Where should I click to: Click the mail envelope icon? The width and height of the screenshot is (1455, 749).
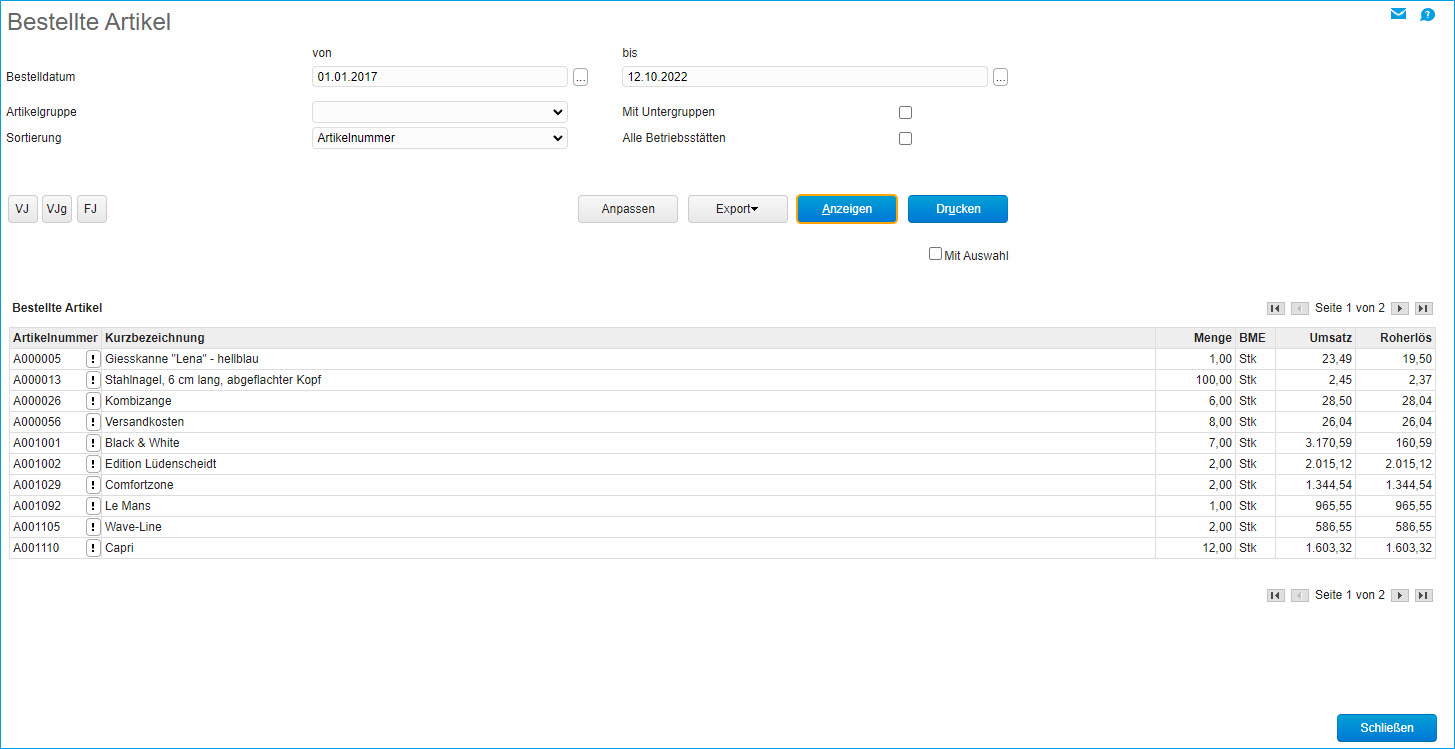point(1398,14)
